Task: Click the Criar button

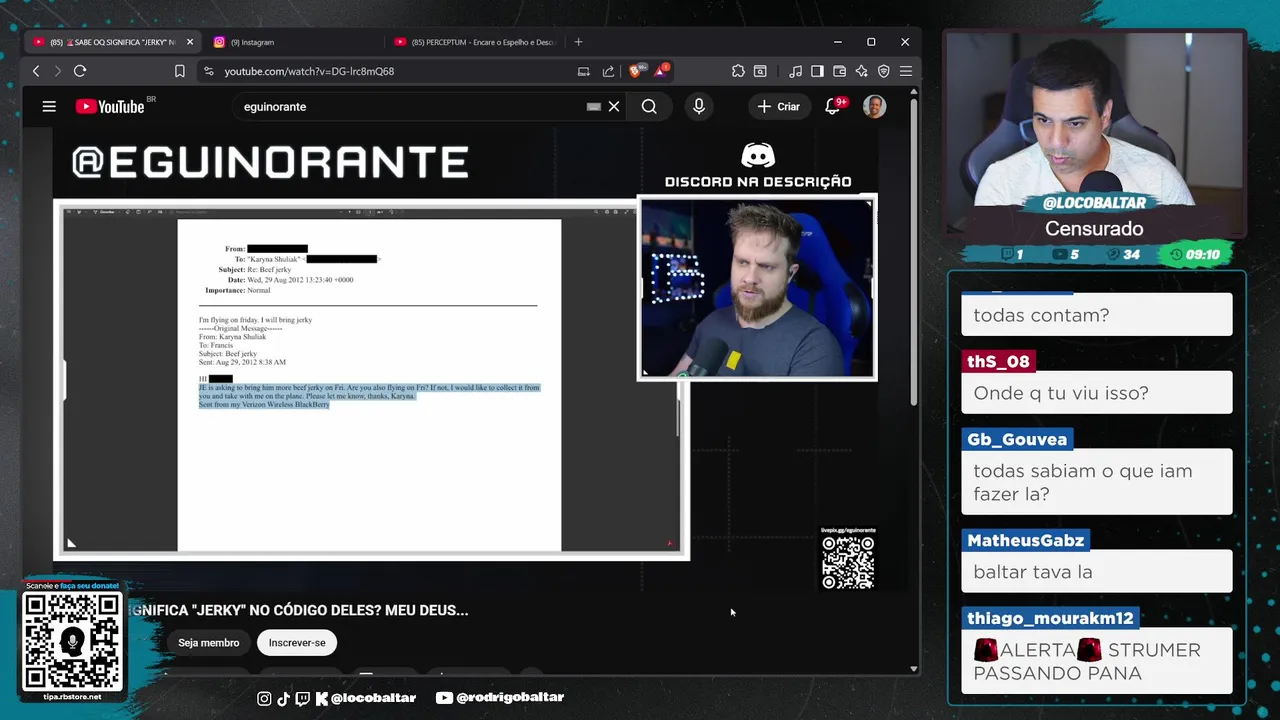Action: tap(779, 106)
